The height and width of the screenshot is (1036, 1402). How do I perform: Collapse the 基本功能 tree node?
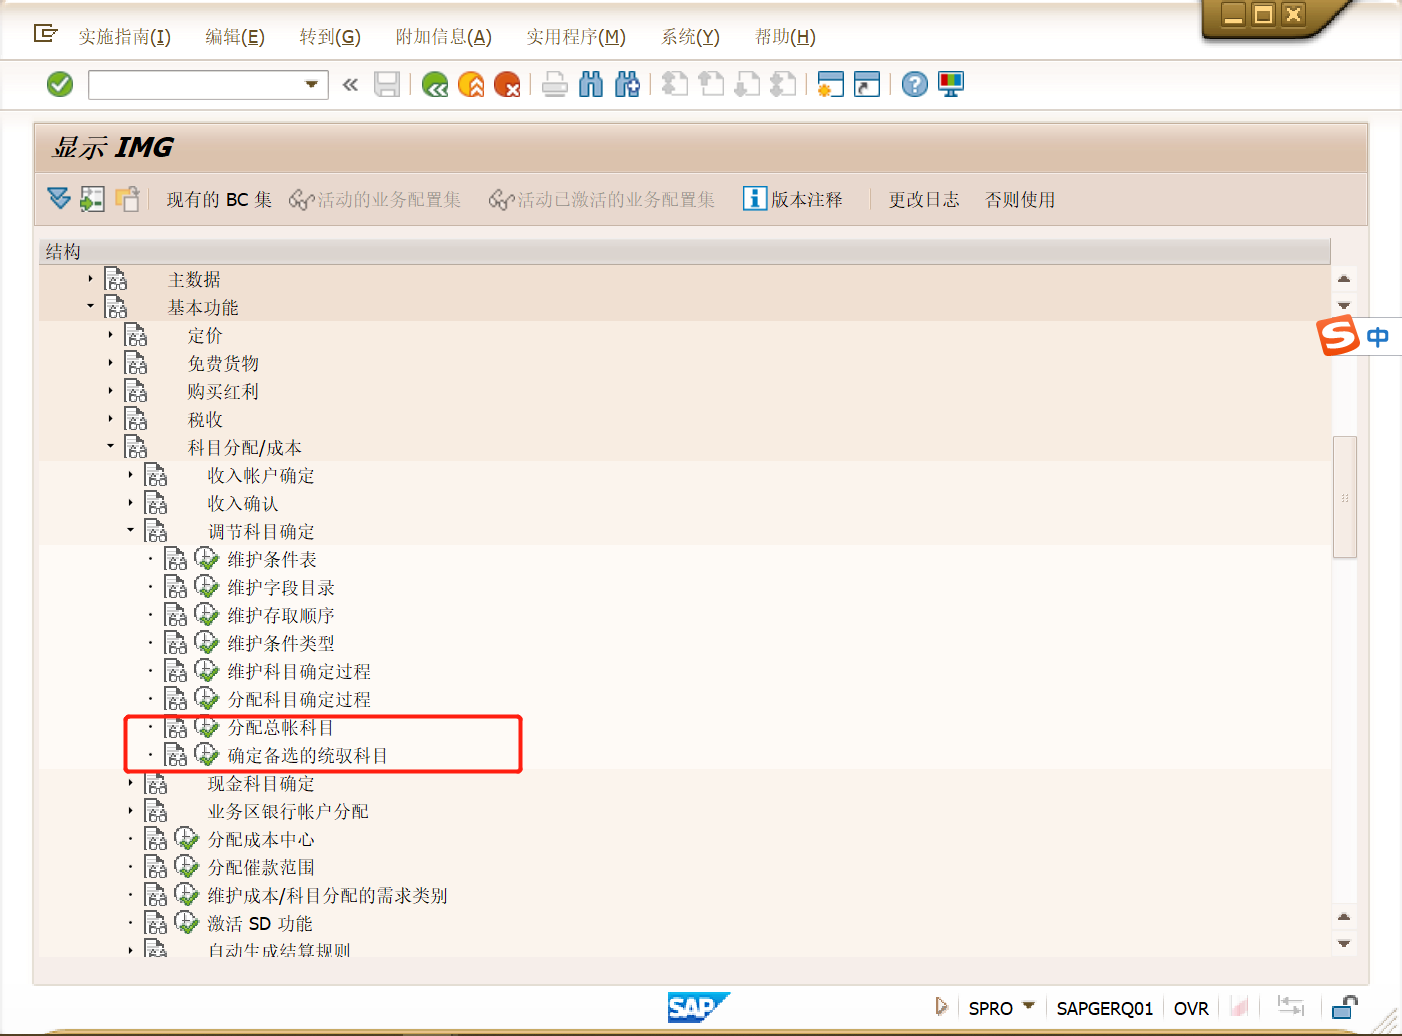coord(90,306)
